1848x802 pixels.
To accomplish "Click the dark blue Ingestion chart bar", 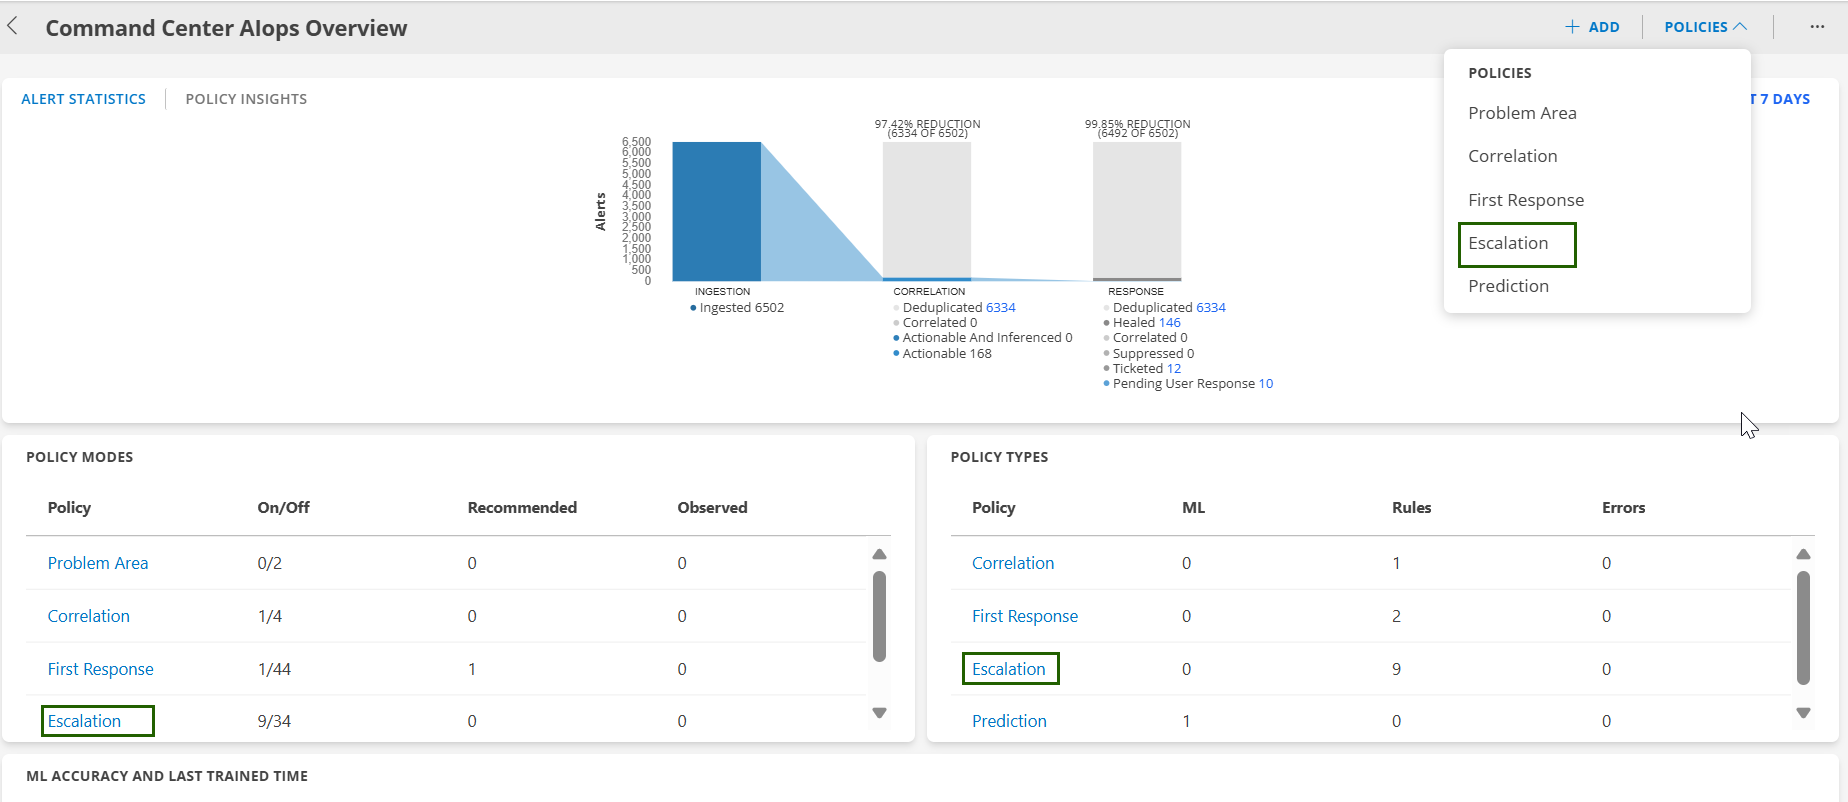I will coord(716,211).
